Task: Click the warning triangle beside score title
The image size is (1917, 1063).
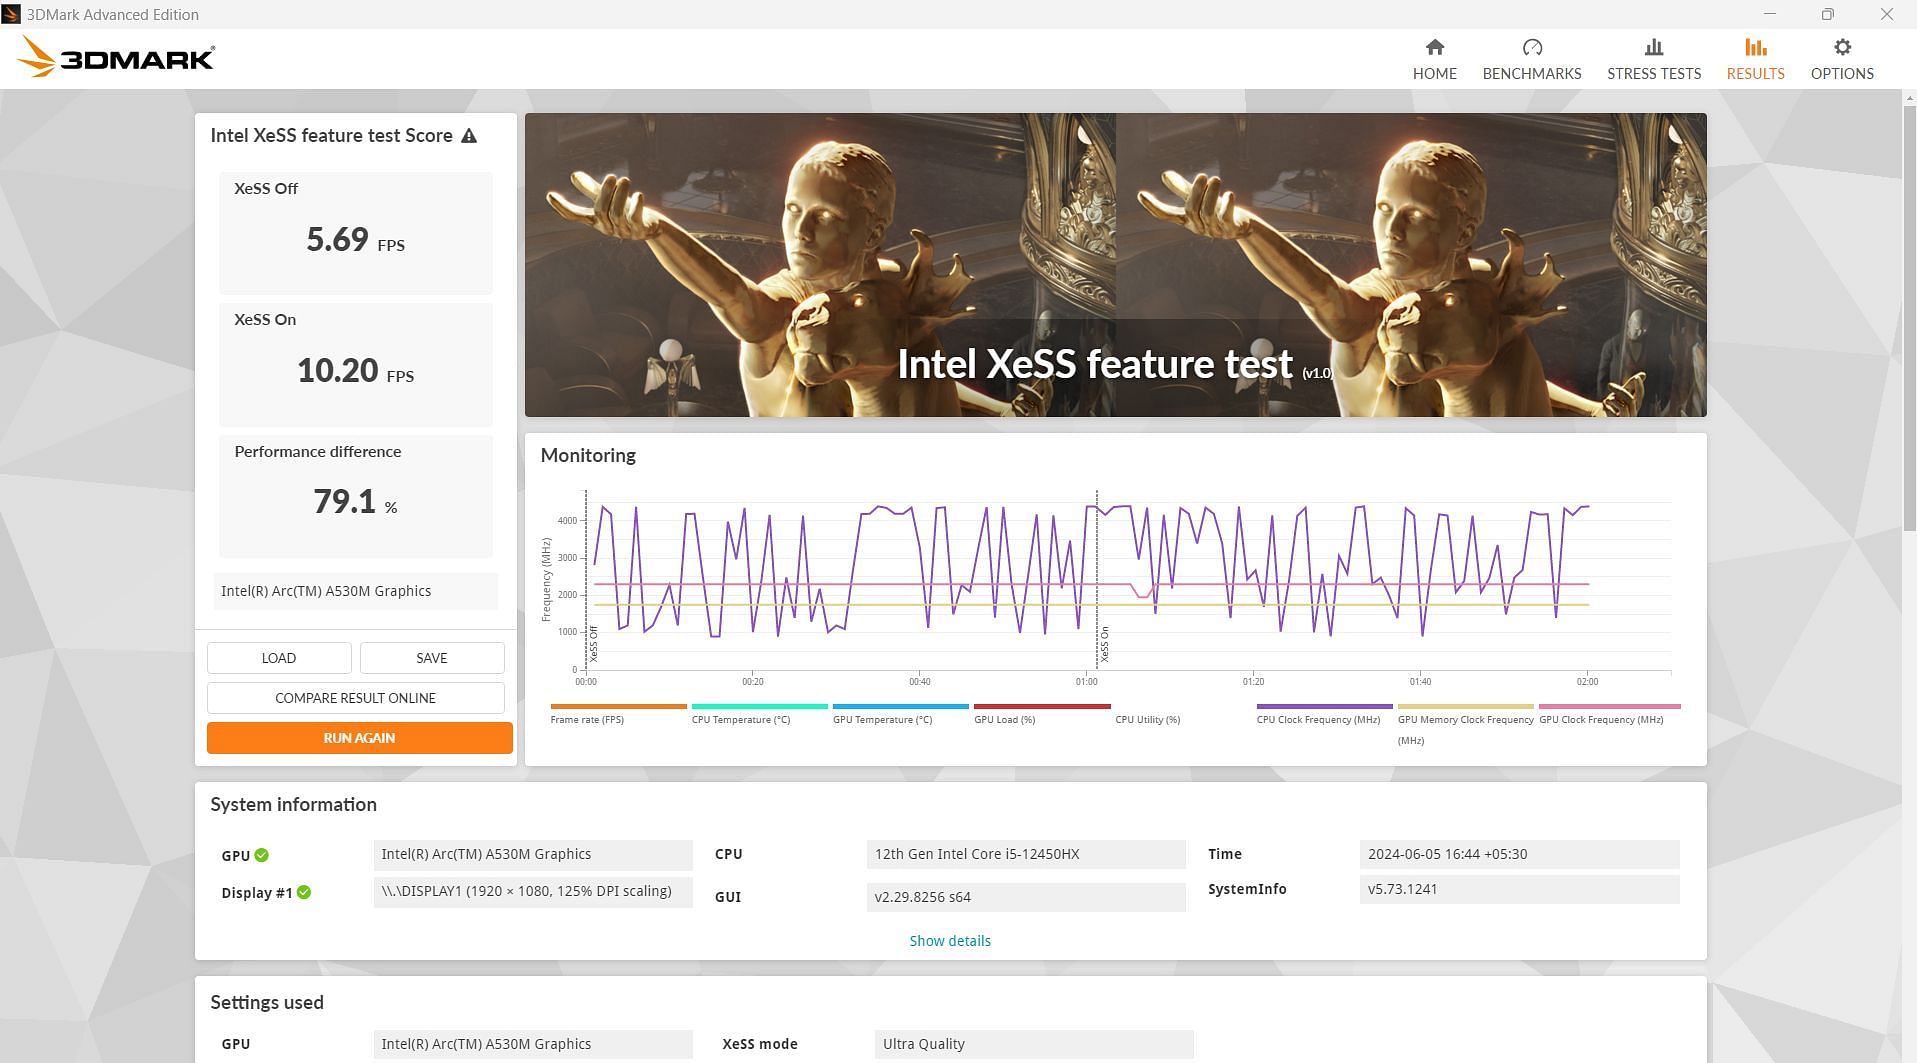Action: (x=469, y=136)
